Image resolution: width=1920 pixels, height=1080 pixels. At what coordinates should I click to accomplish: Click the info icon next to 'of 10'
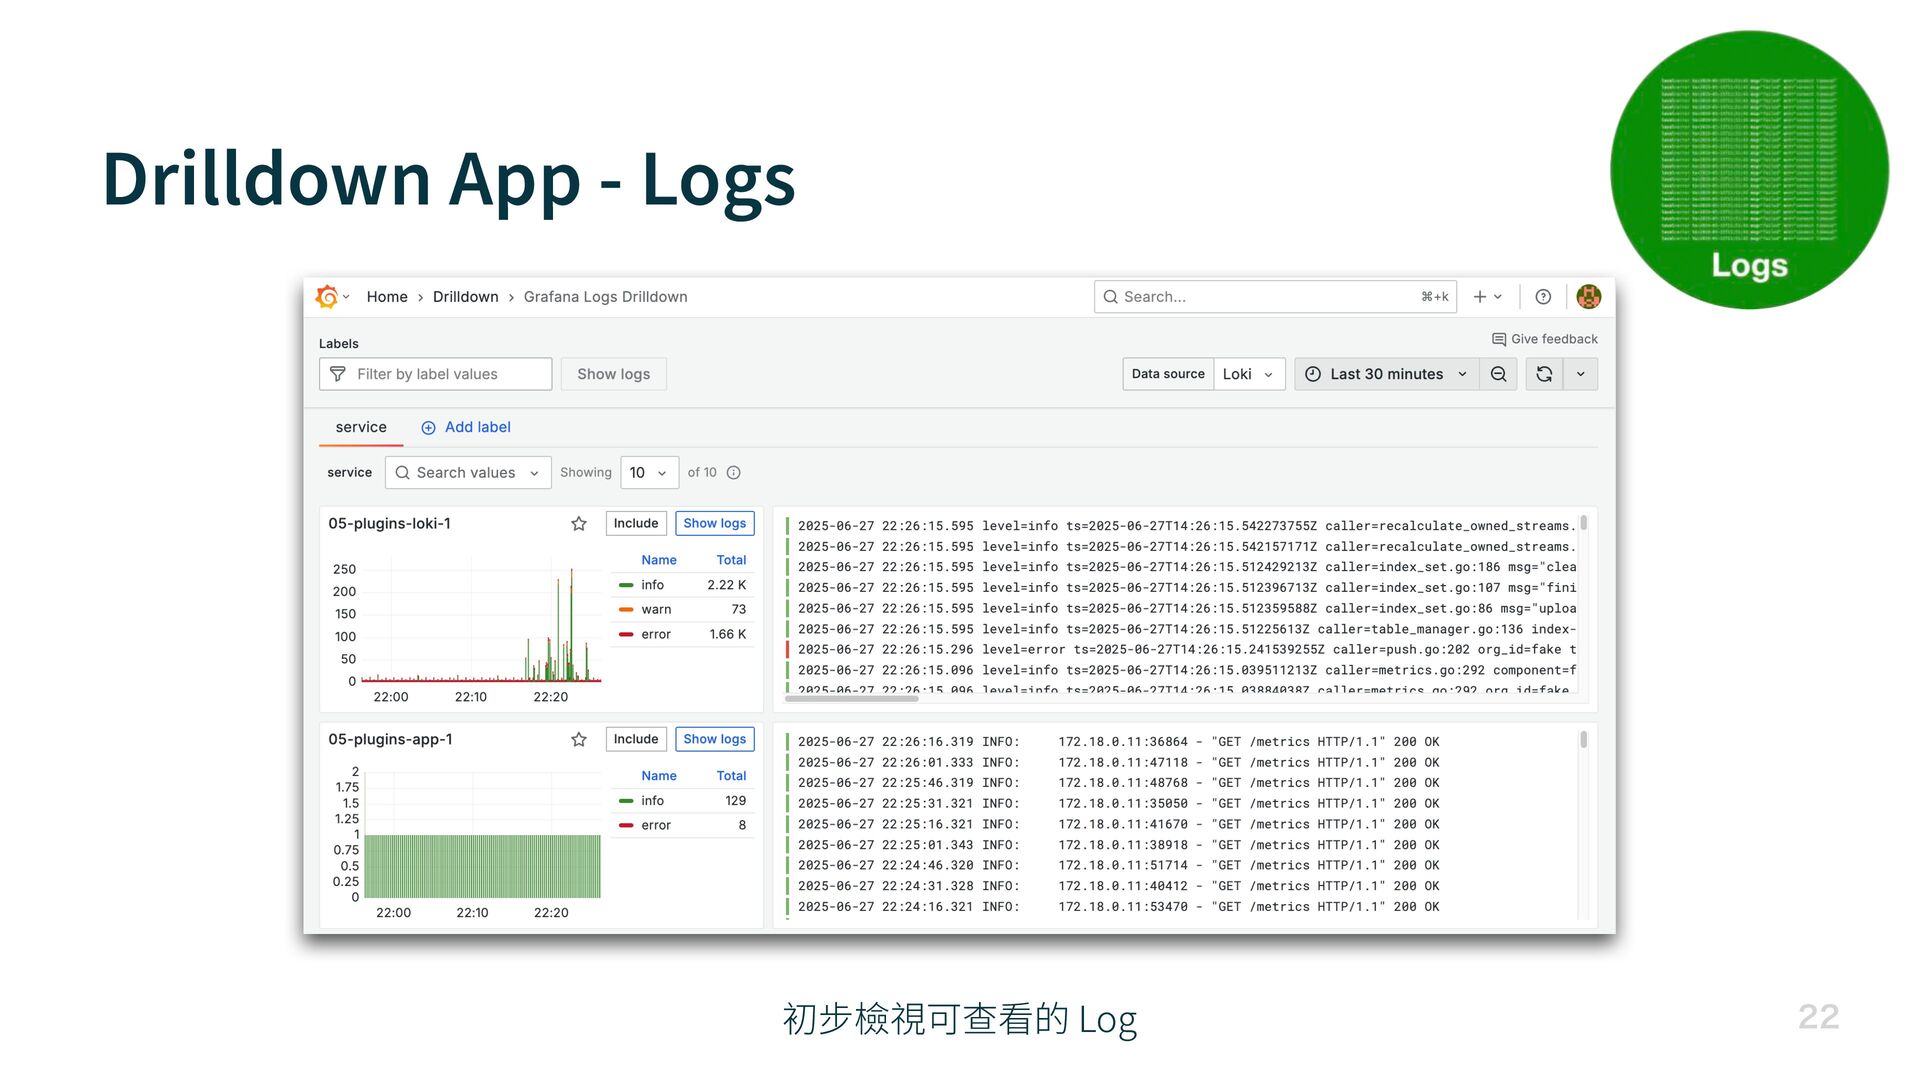[x=734, y=473]
